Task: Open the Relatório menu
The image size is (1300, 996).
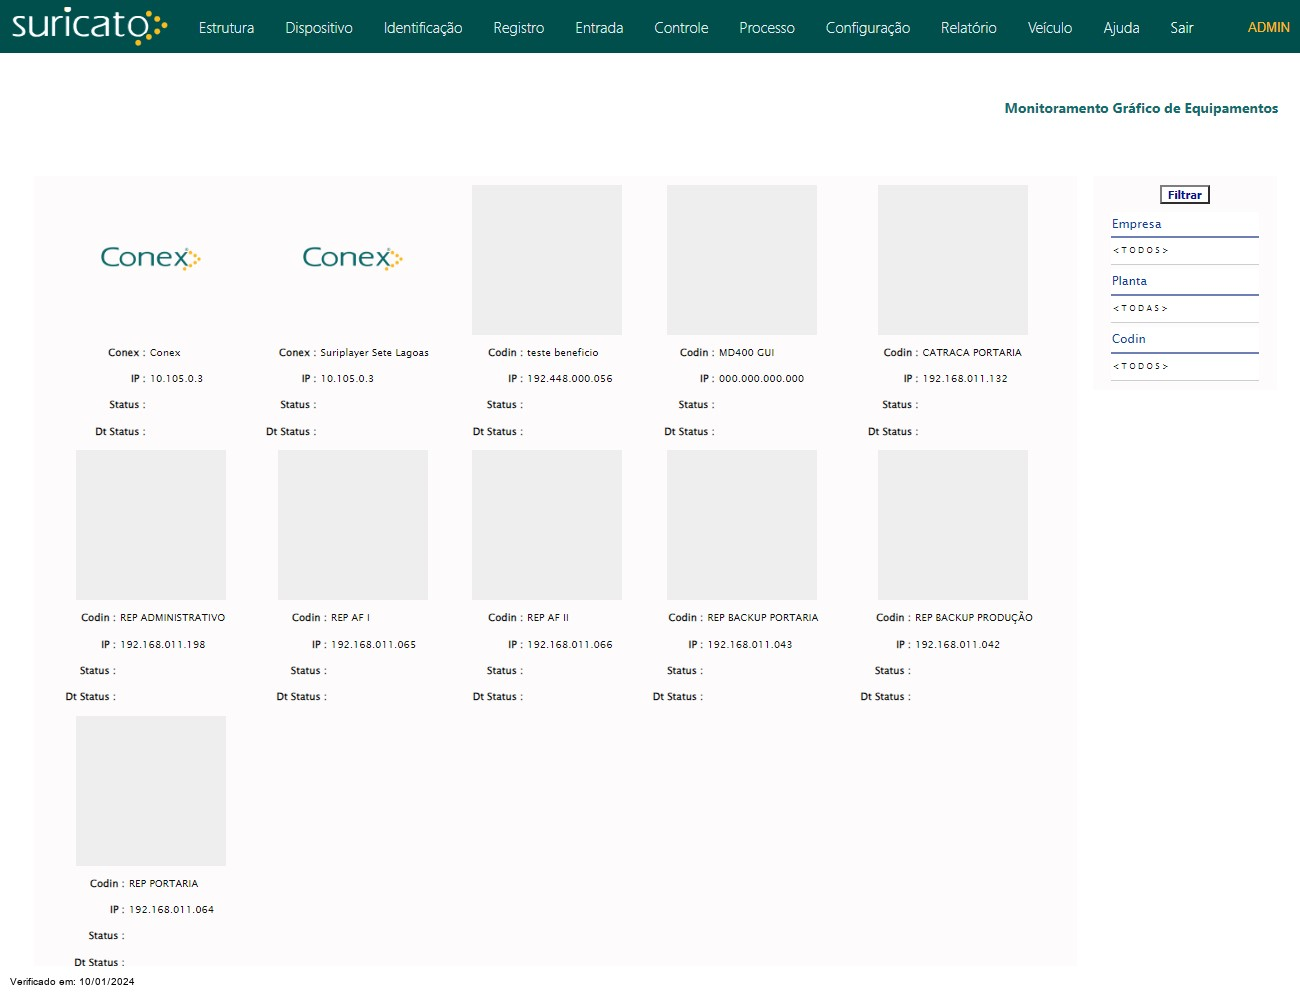Action: (x=969, y=28)
